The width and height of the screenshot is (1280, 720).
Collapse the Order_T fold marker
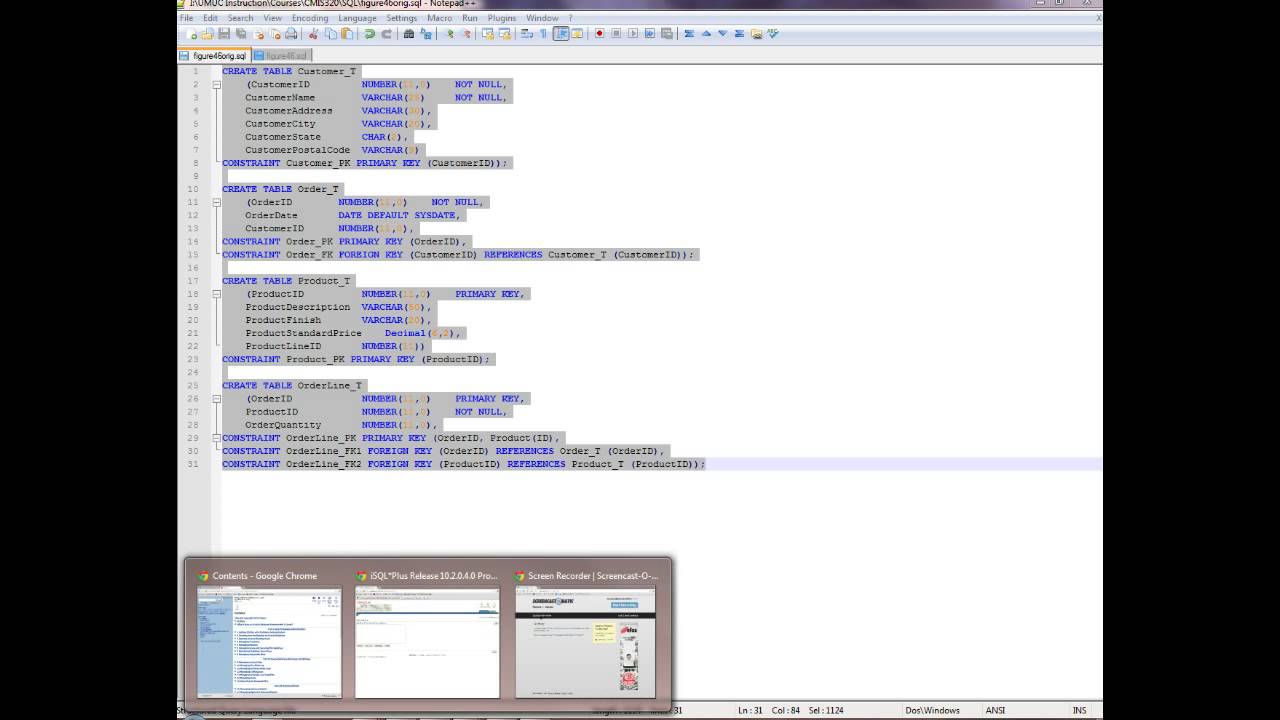coord(217,202)
